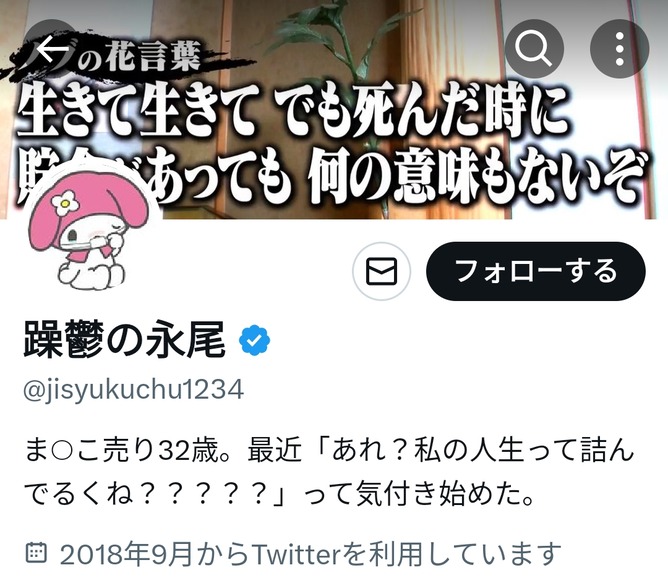Open search with the magnifying glass icon

pos(534,49)
